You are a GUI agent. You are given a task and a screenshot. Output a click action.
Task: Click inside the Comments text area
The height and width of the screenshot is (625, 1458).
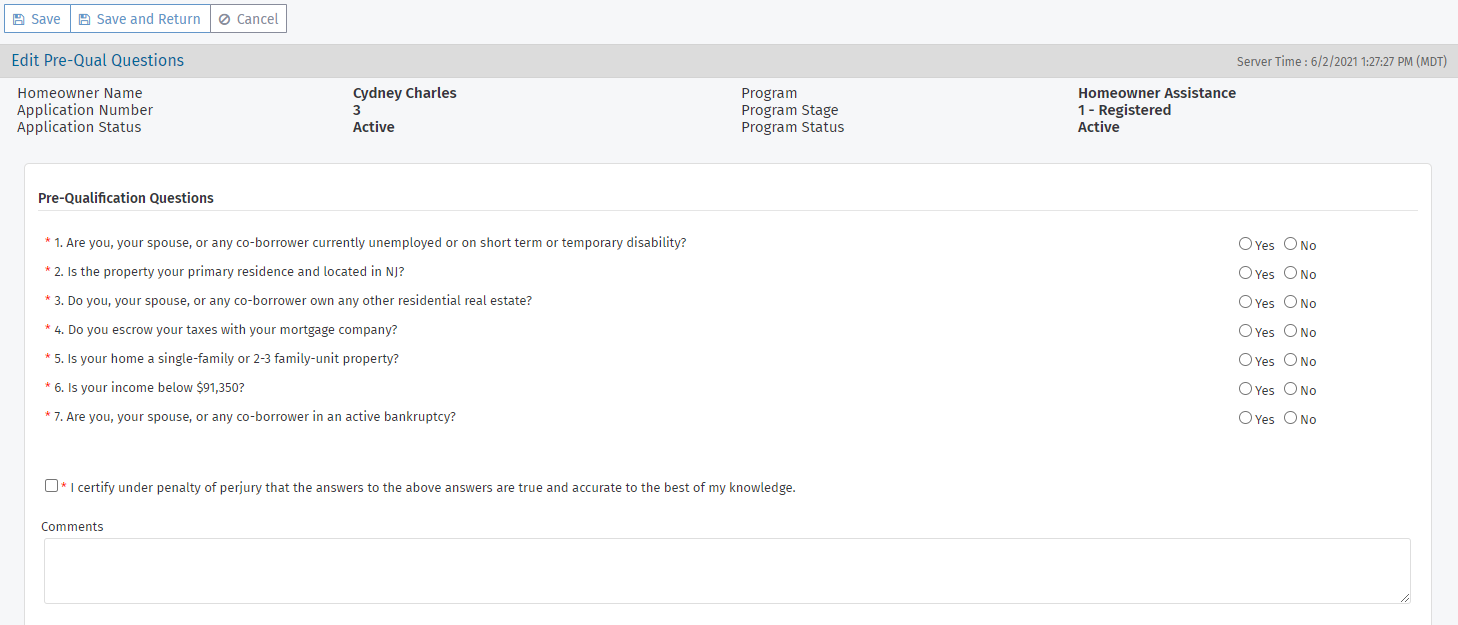tap(726, 570)
